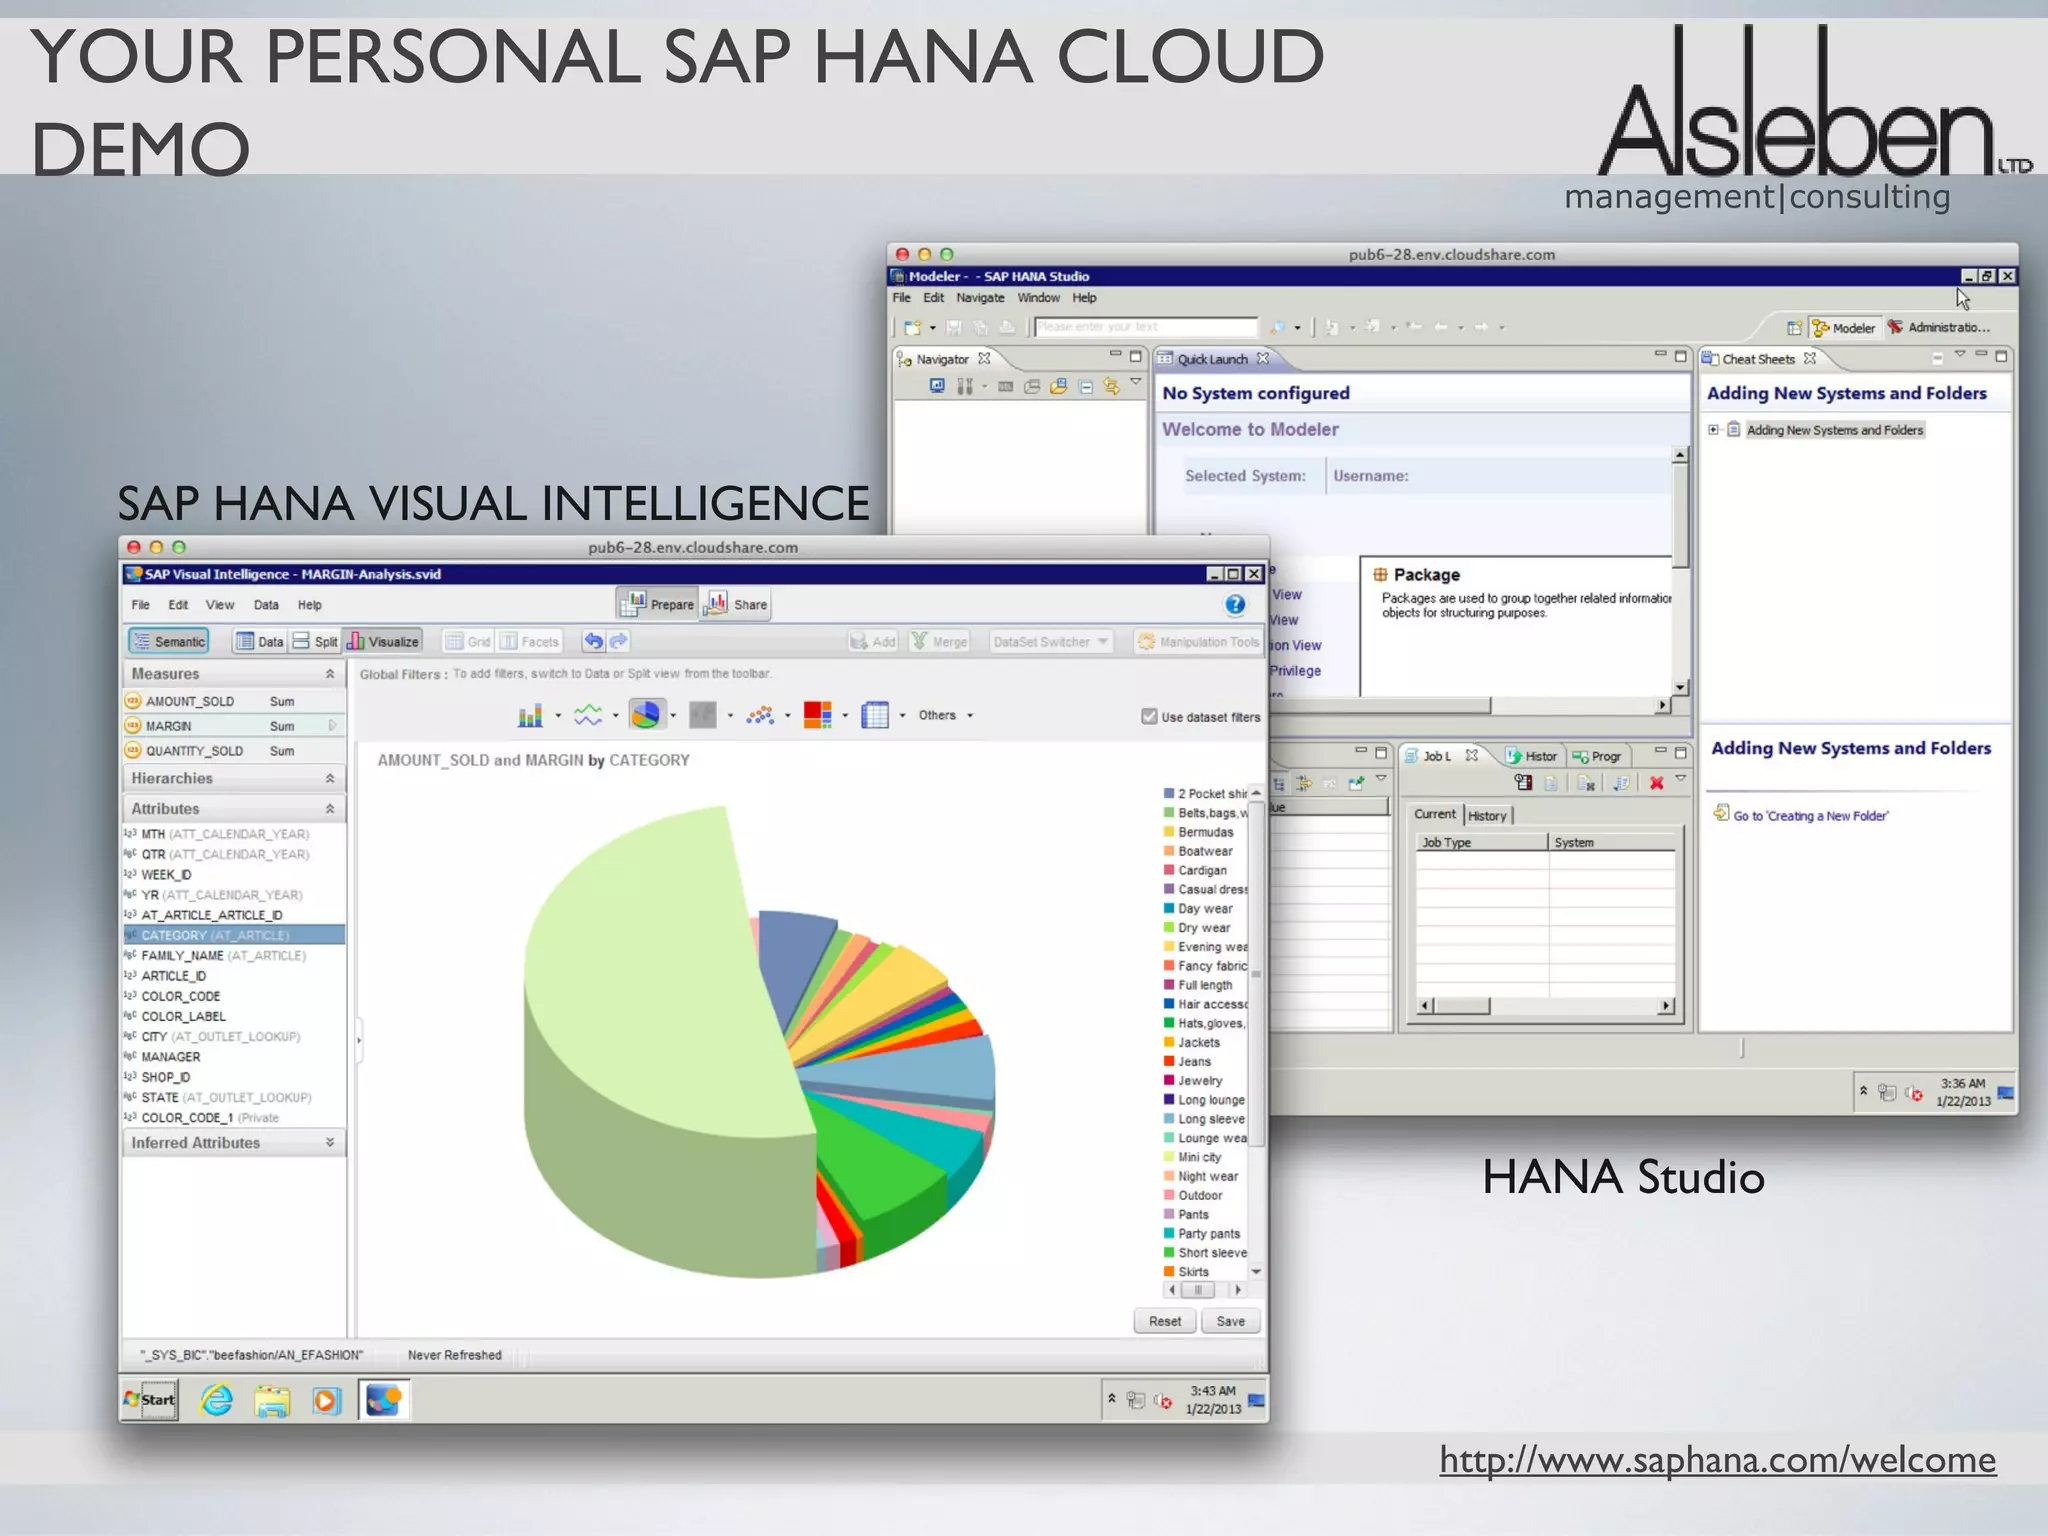Viewport: 2048px width, 1536px height.
Task: Switch to Modeler perspective in HANA Studio
Action: coord(1844,328)
